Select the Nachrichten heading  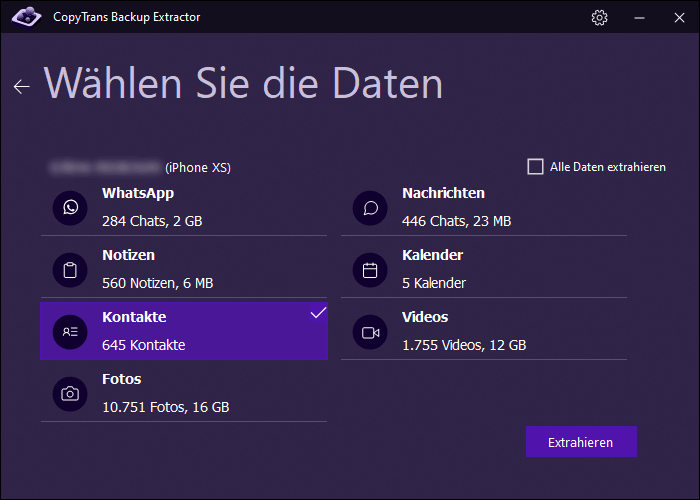(443, 193)
